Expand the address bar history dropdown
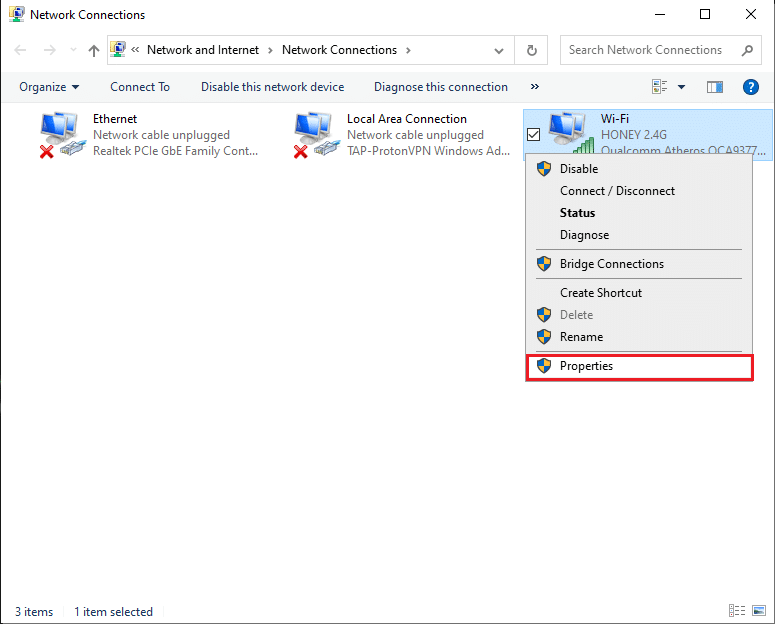This screenshot has height=624, width=775. click(x=499, y=50)
